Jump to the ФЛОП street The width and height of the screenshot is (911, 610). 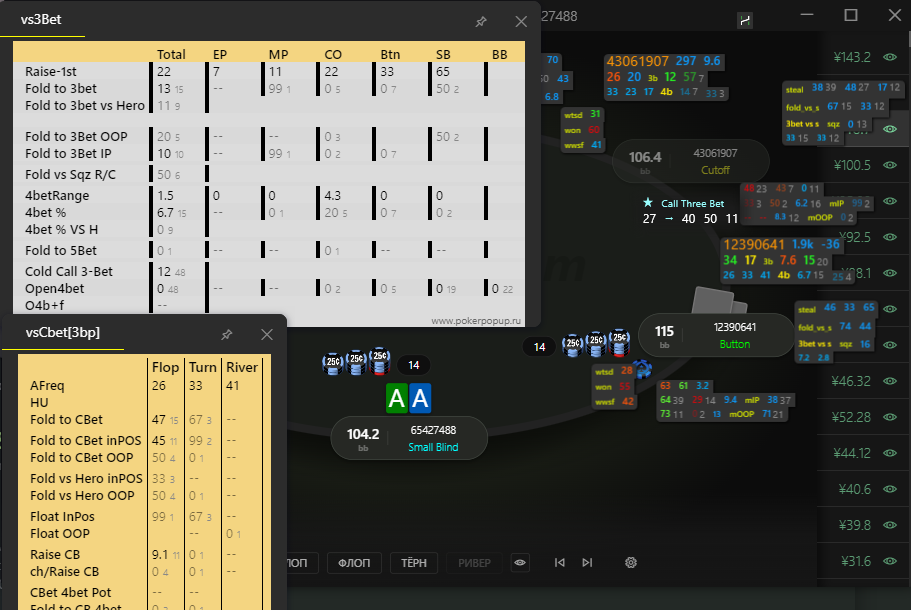(354, 562)
